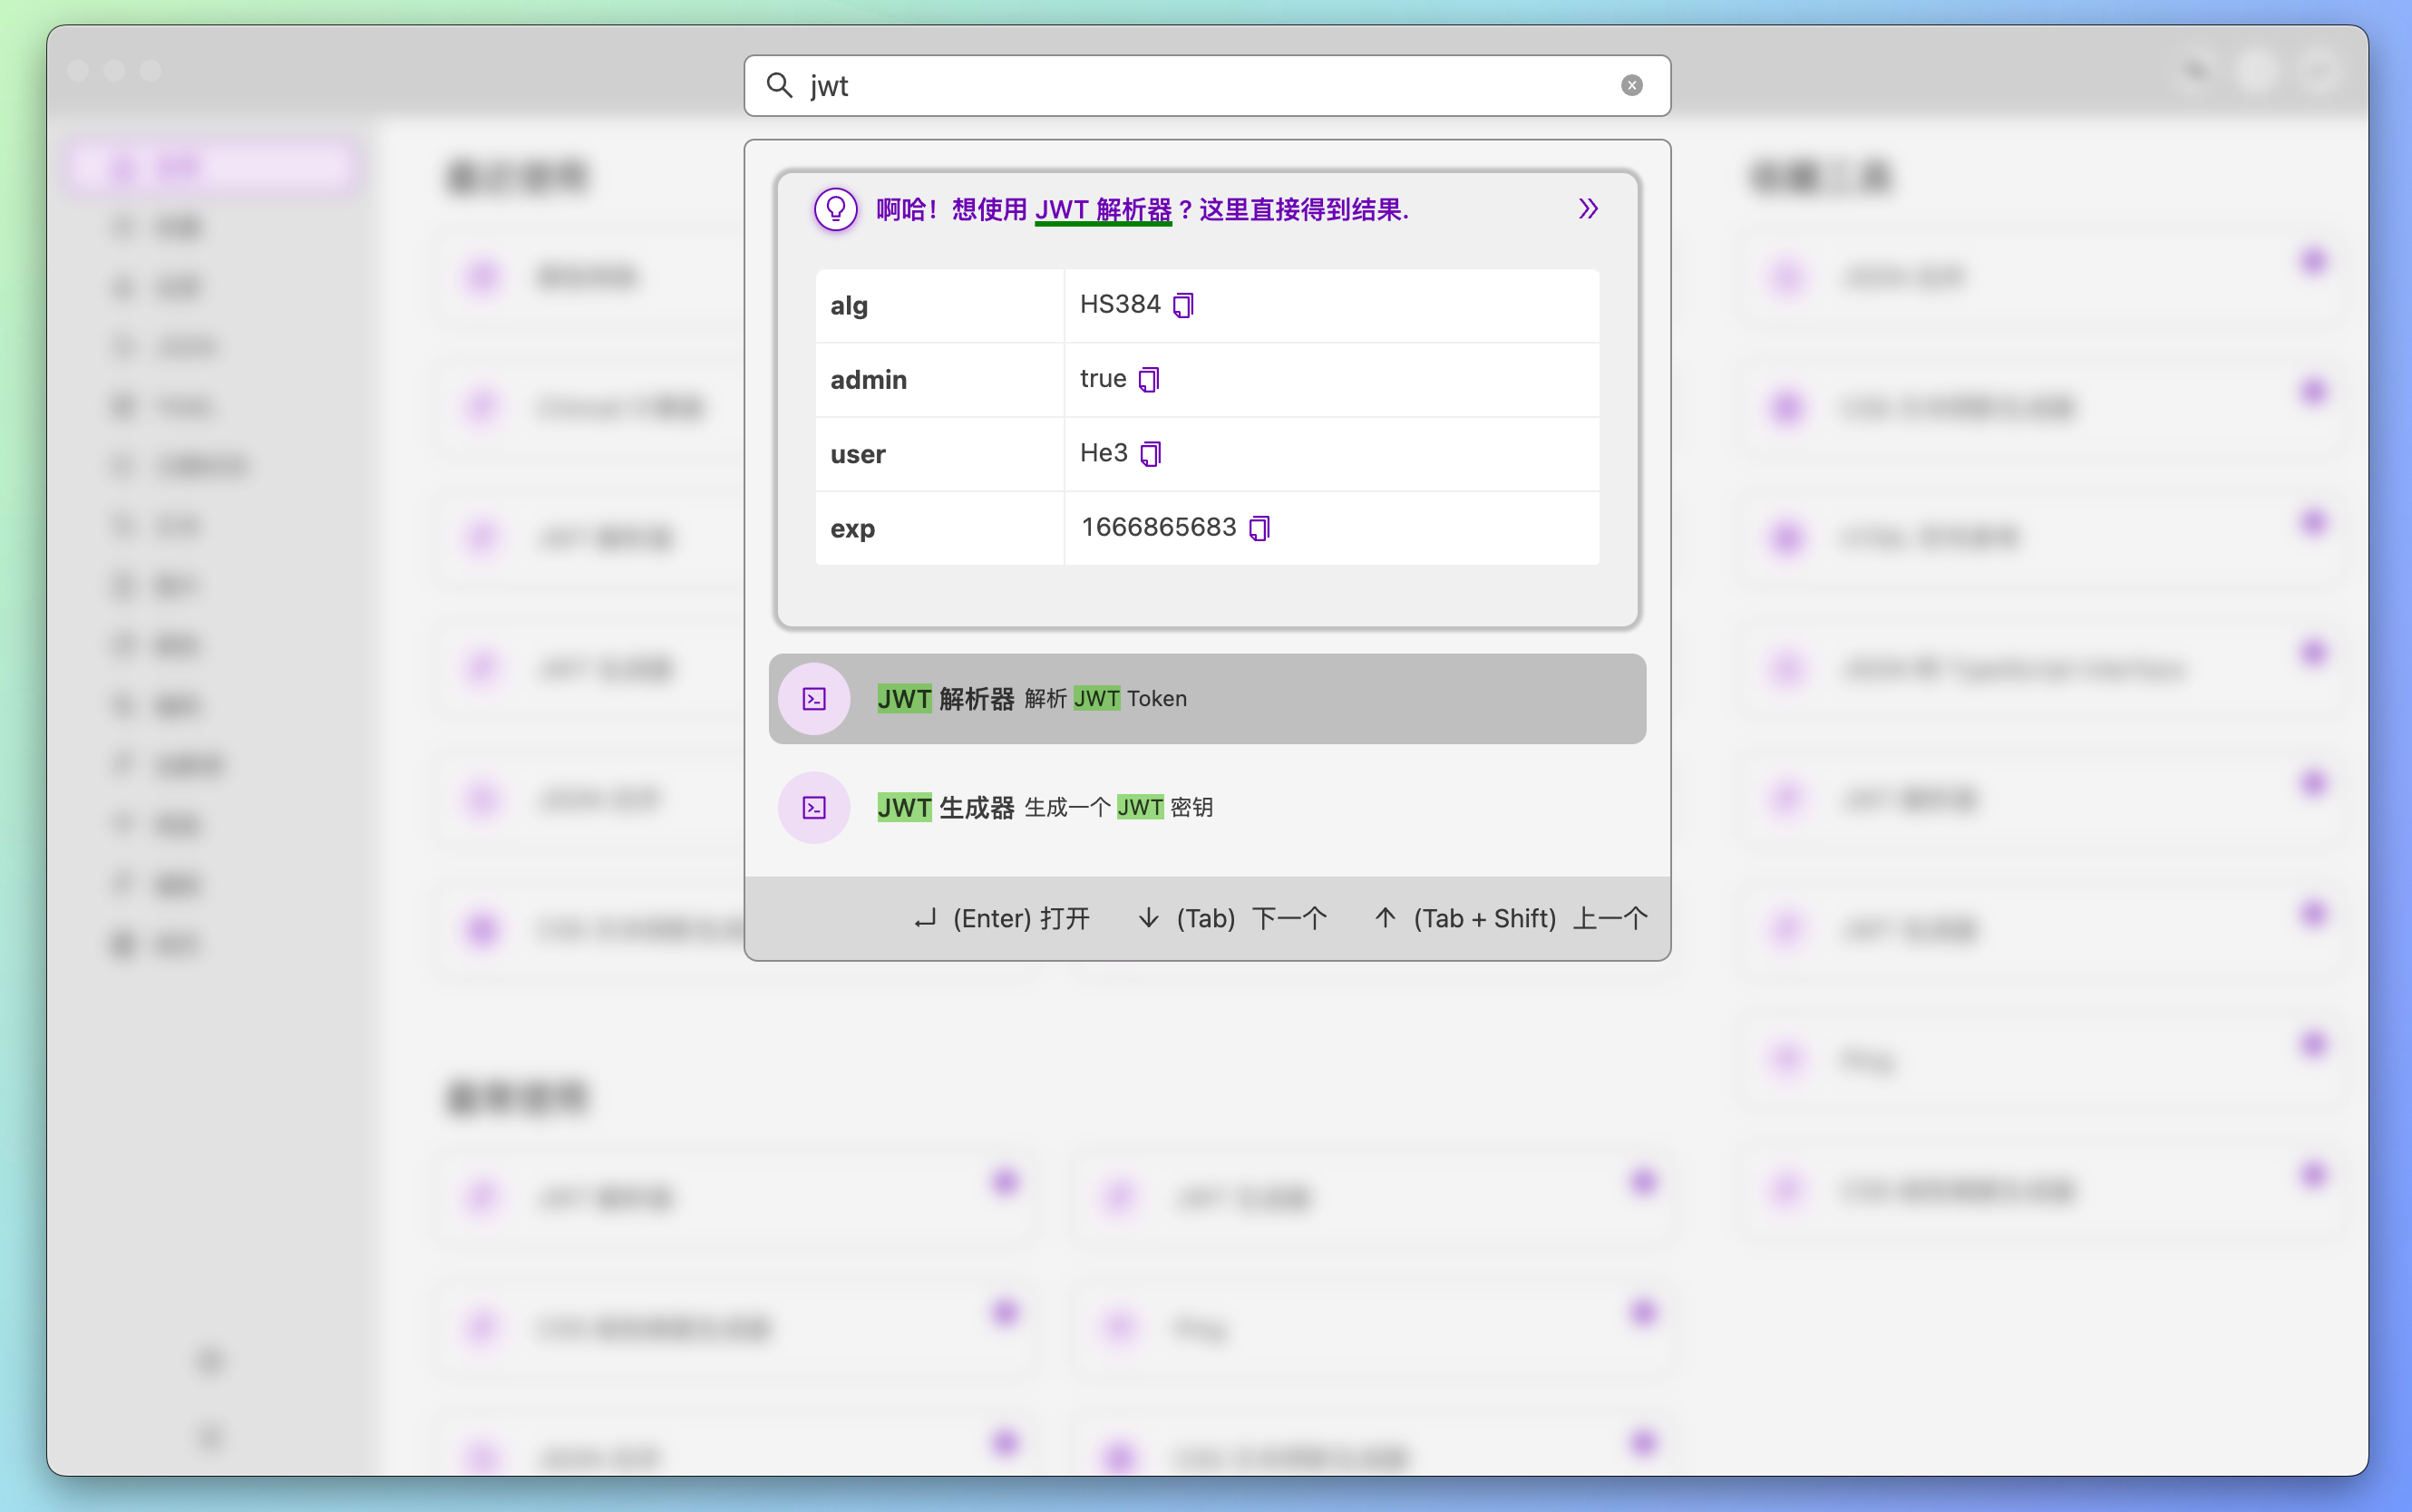Open the JWT 解析器 link in hint

[x=1102, y=210]
